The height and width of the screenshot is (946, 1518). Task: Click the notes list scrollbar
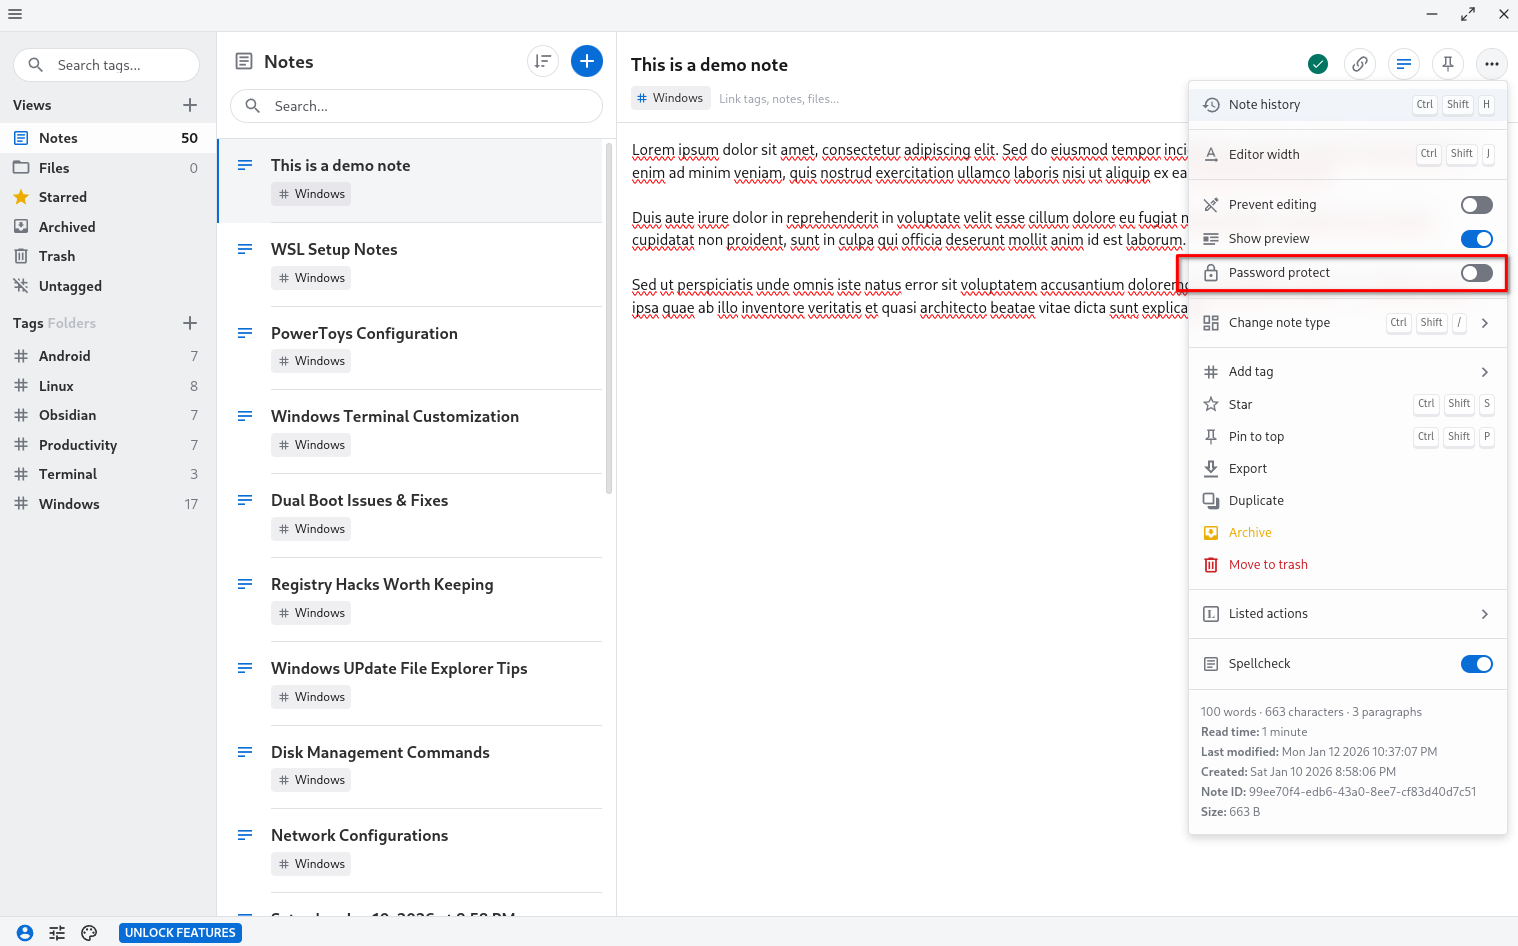pyautogui.click(x=609, y=318)
